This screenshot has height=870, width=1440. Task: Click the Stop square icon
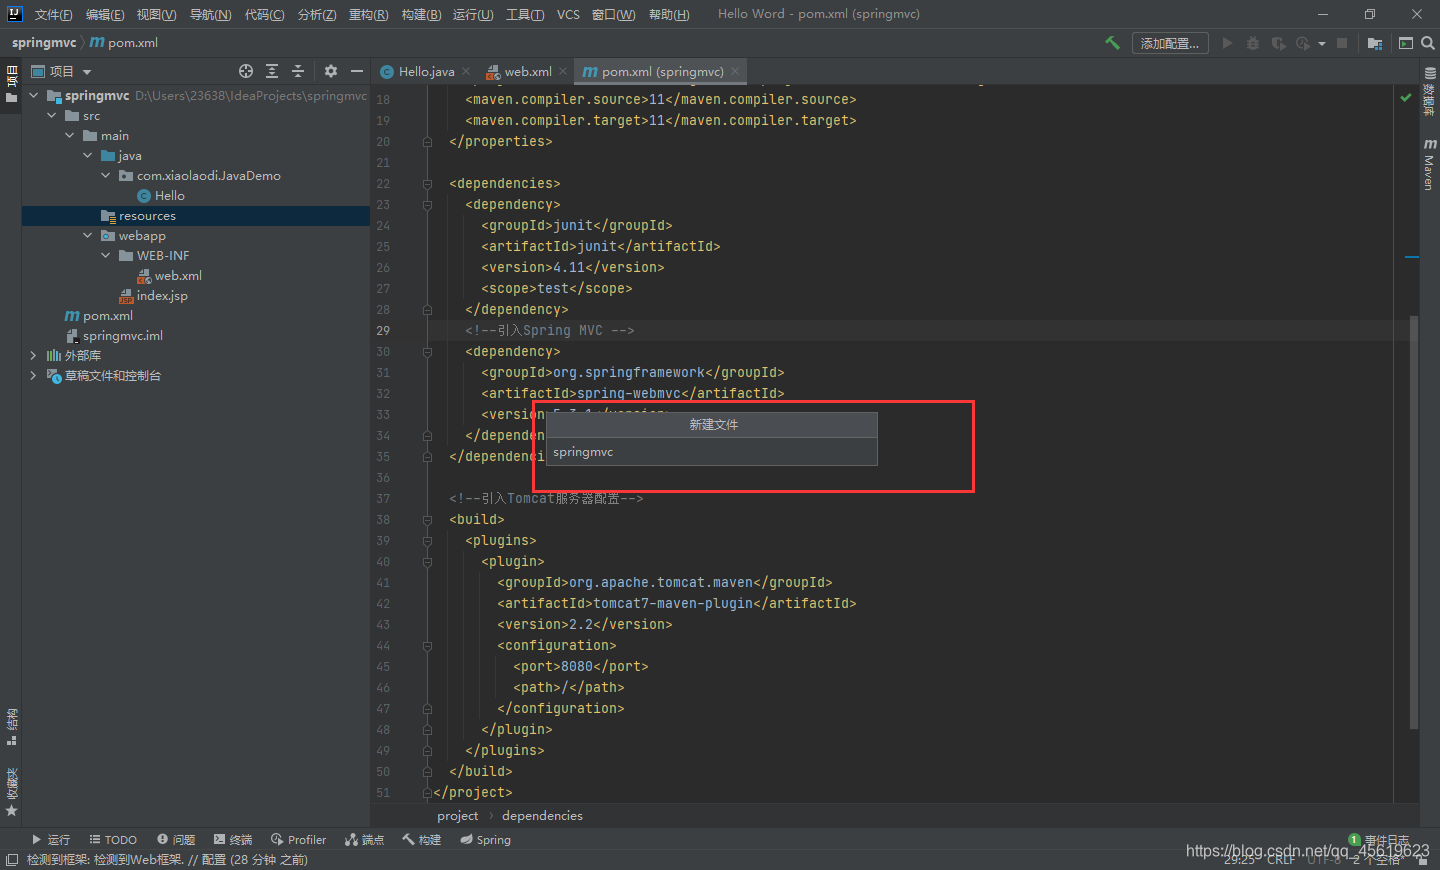pos(1342,43)
